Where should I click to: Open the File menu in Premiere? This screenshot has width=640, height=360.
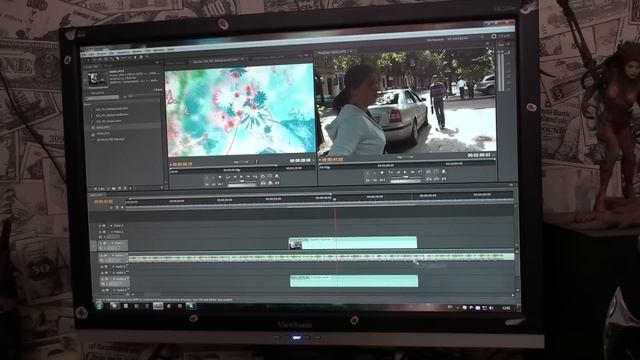point(84,55)
